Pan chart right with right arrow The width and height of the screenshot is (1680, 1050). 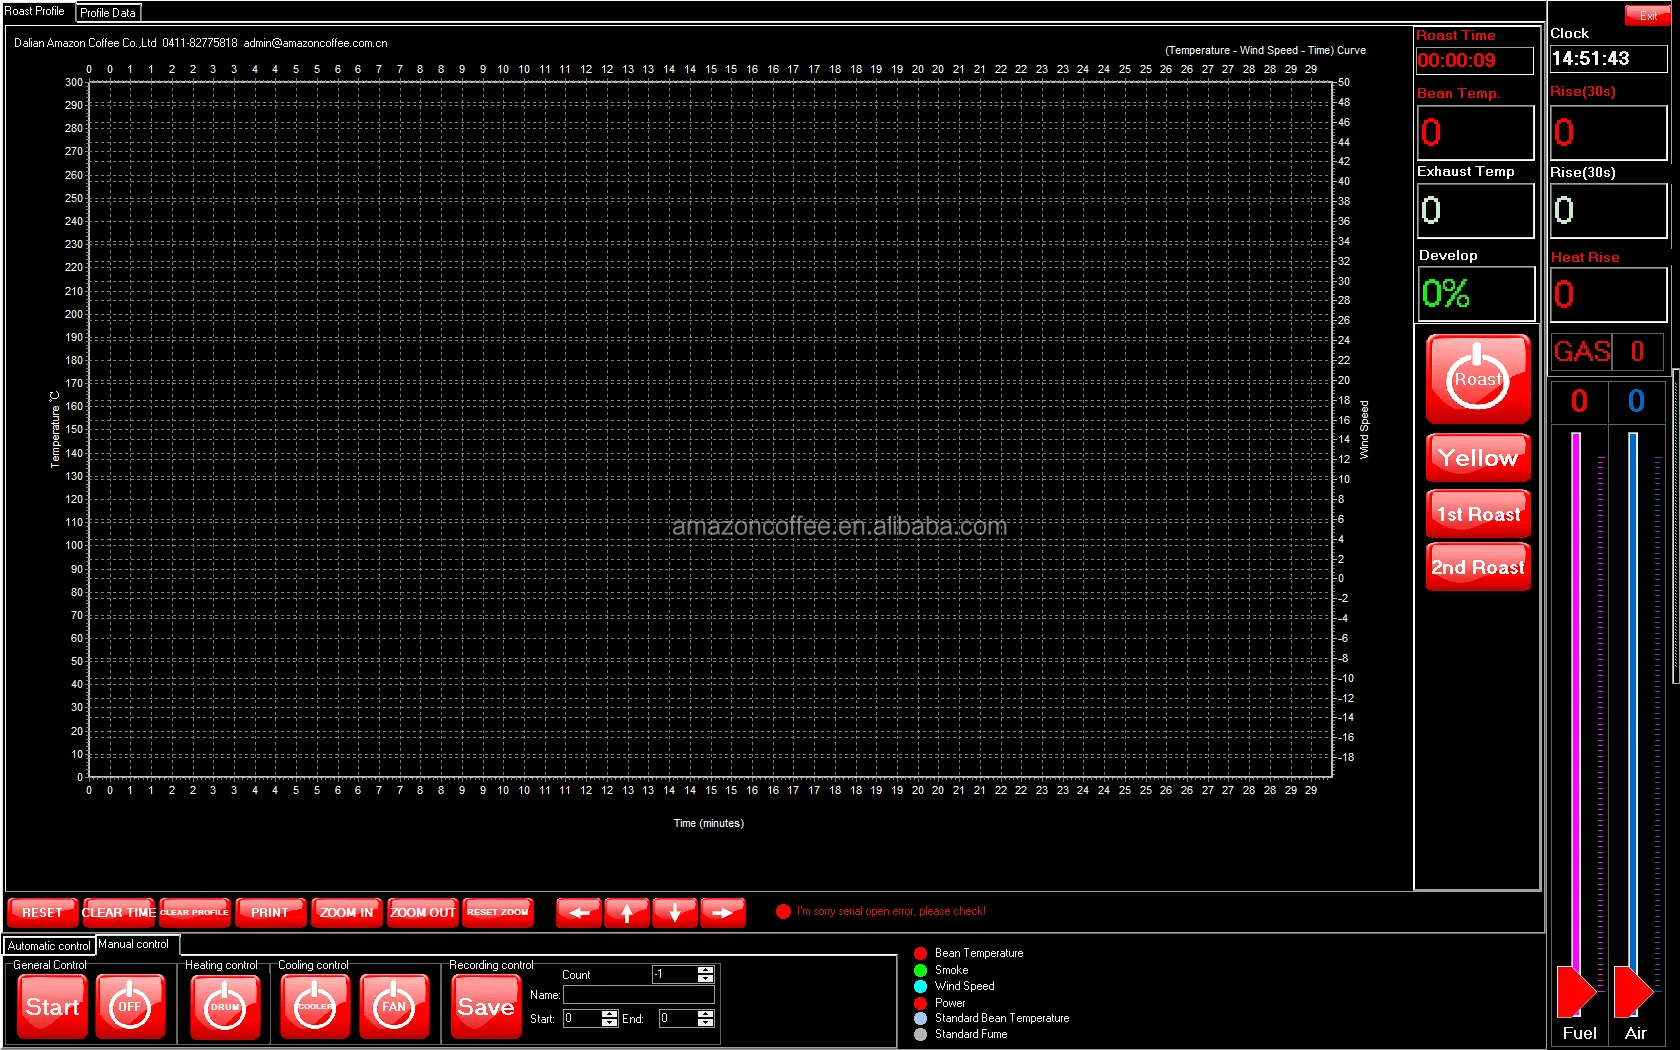[722, 912]
